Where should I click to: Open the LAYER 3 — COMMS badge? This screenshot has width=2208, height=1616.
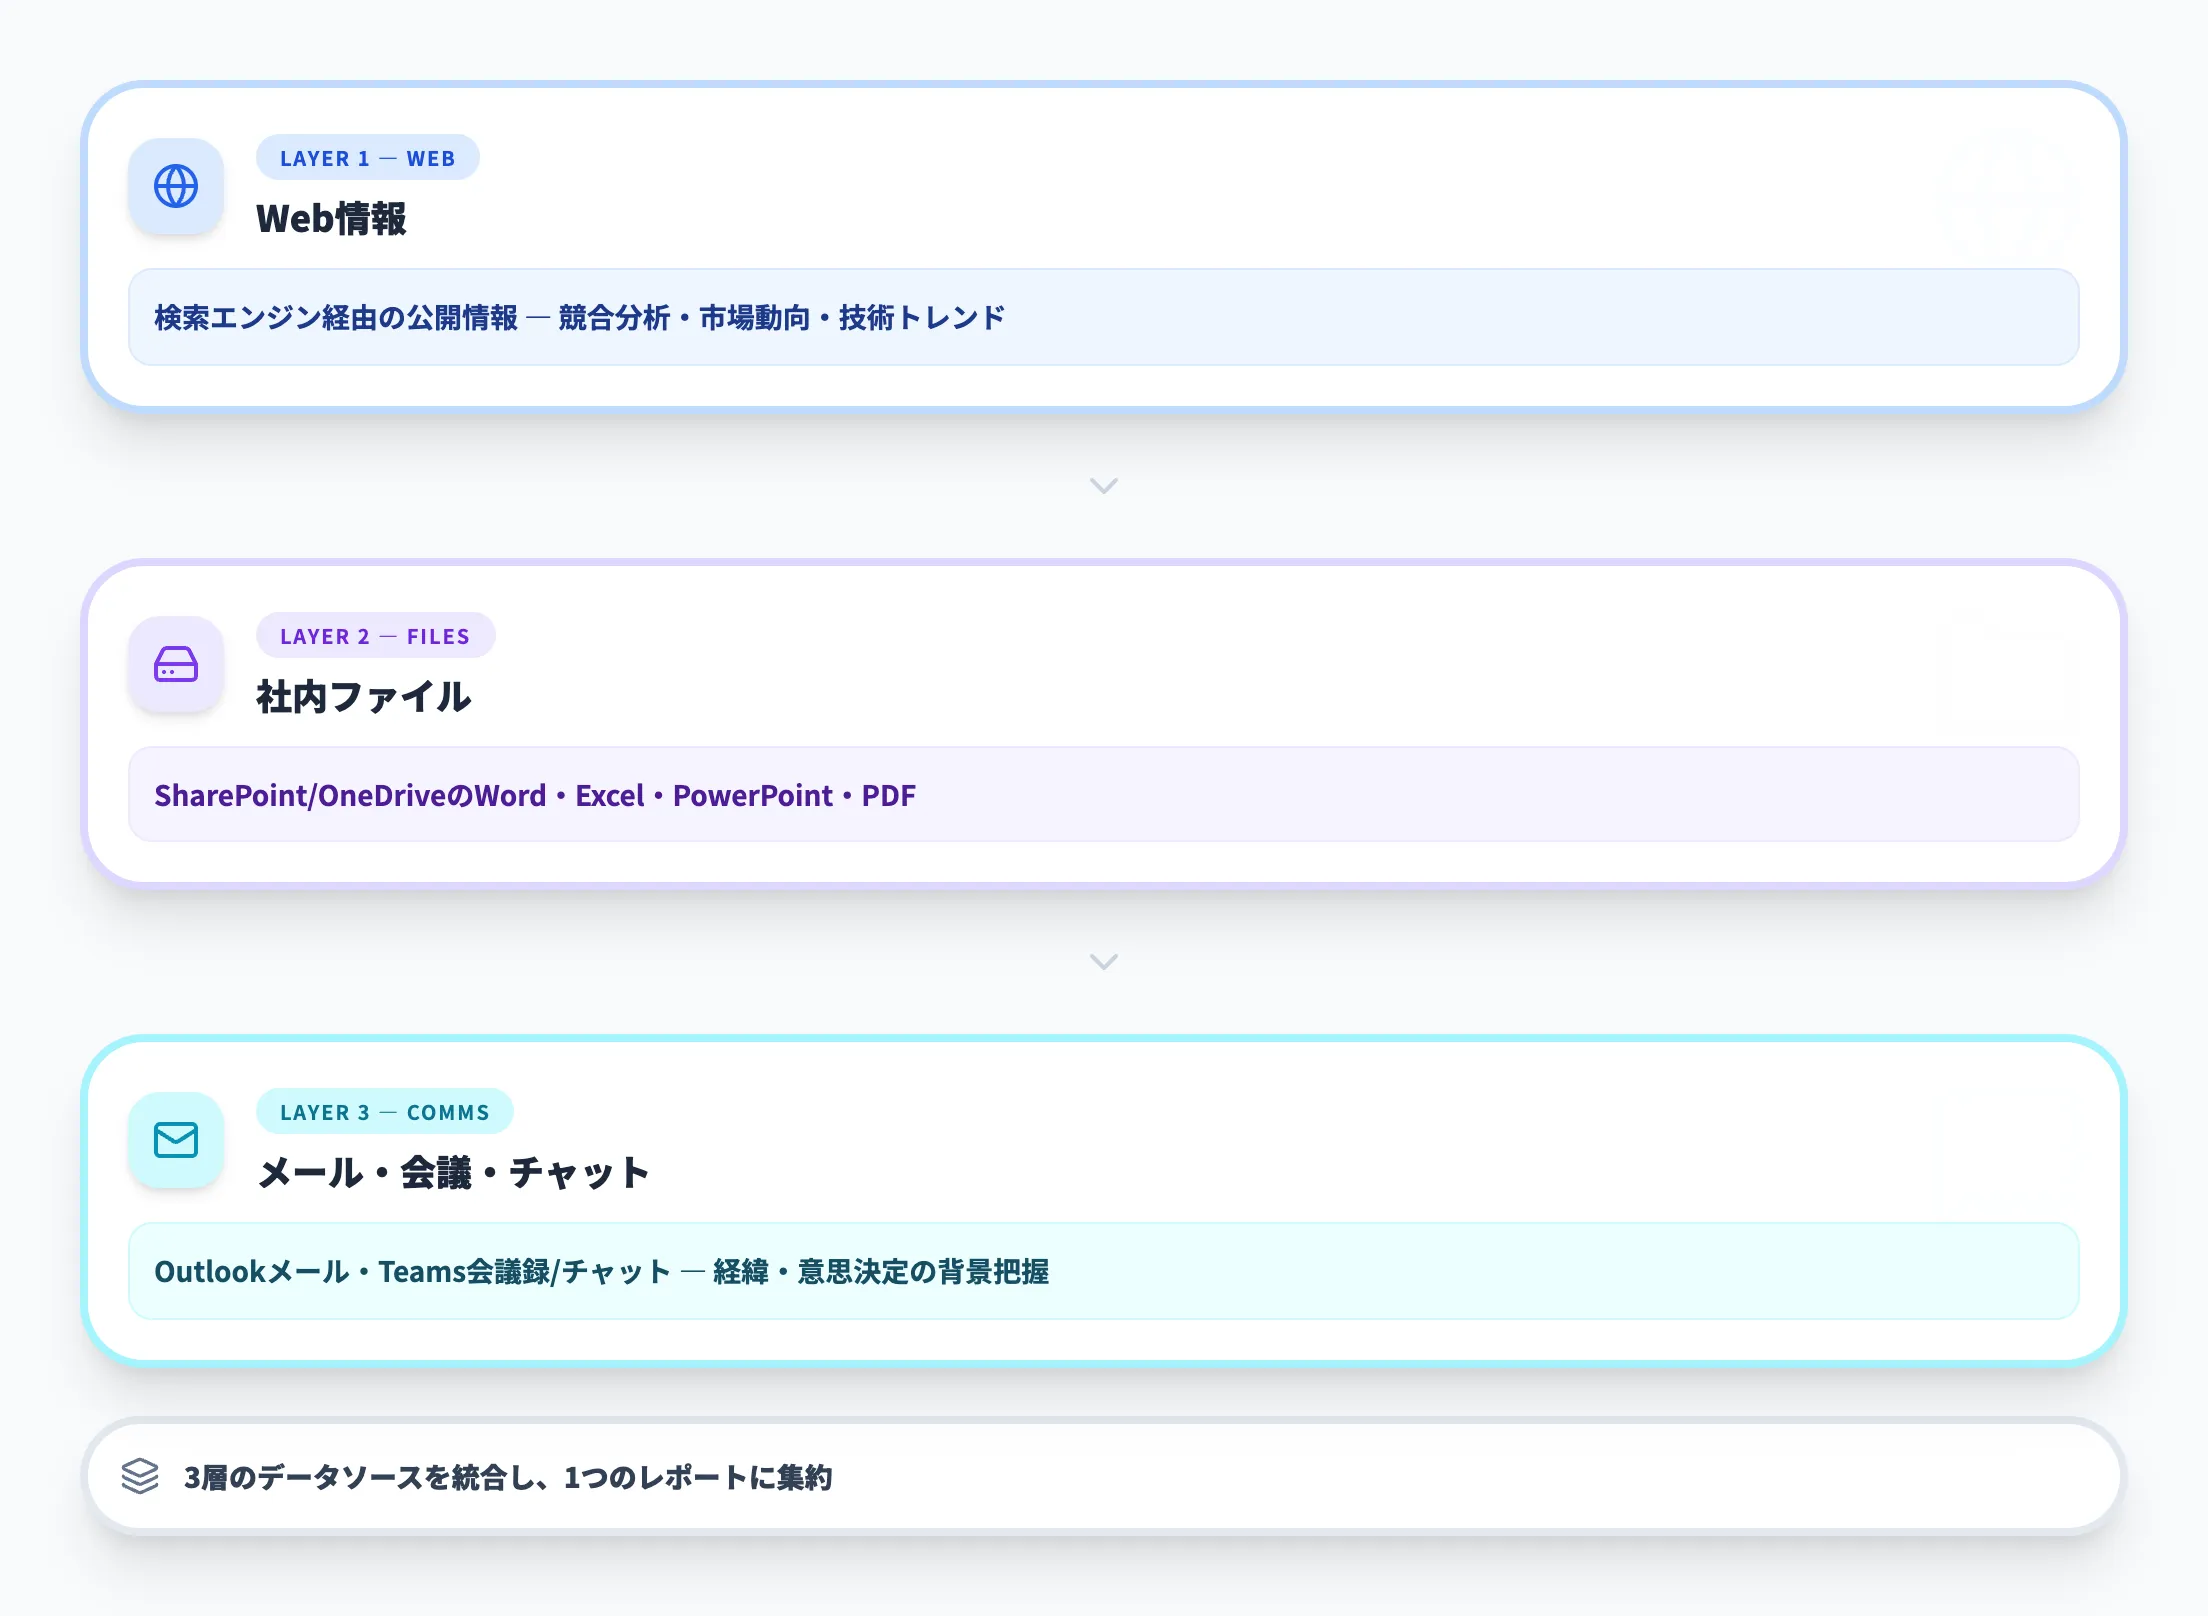(386, 1112)
